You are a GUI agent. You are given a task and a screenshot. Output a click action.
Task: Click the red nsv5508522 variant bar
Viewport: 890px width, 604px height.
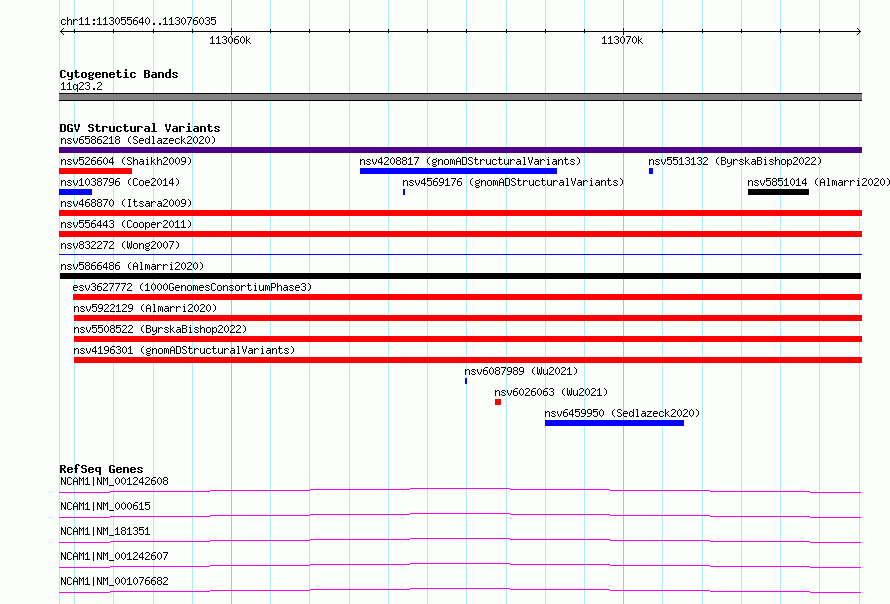pos(468,339)
